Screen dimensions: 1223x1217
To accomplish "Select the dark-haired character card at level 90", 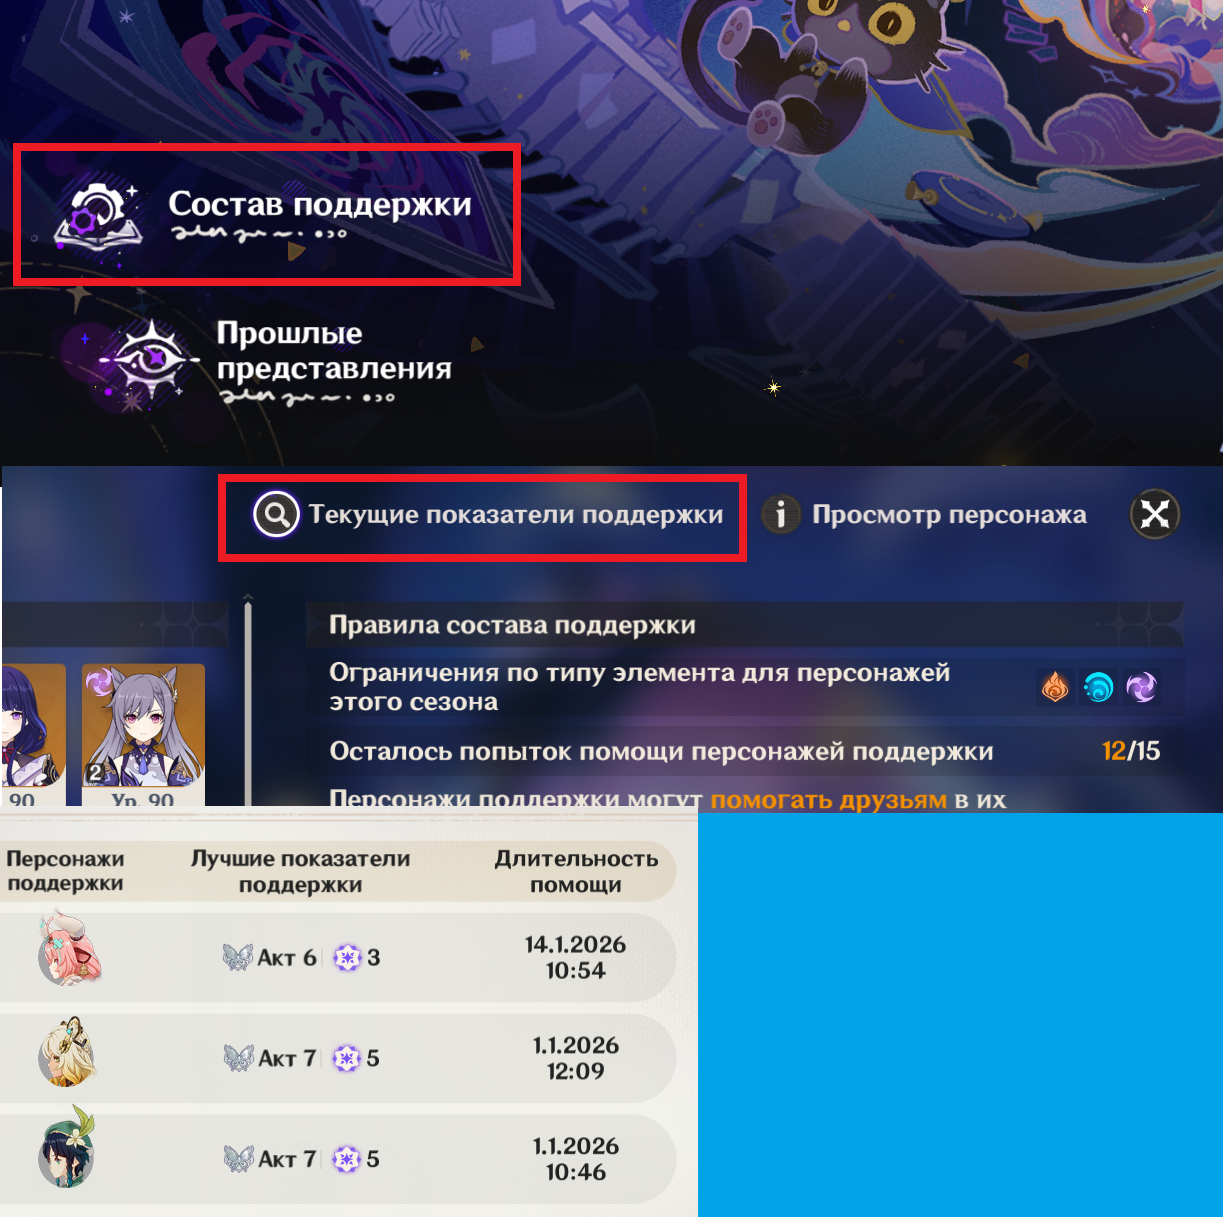I will 33,735.
